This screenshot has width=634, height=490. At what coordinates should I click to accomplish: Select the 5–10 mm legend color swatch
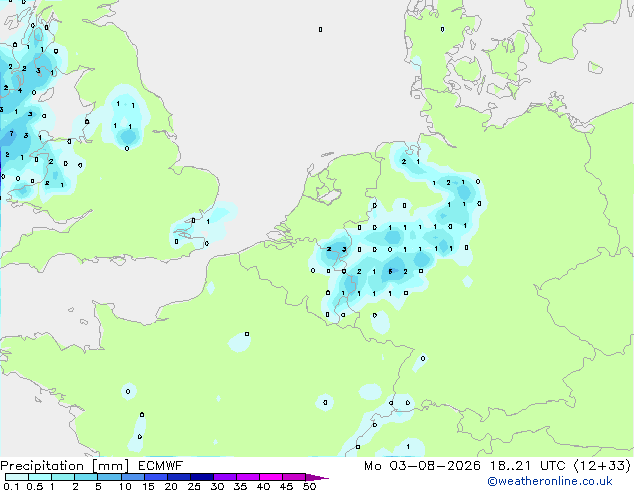pos(109,477)
